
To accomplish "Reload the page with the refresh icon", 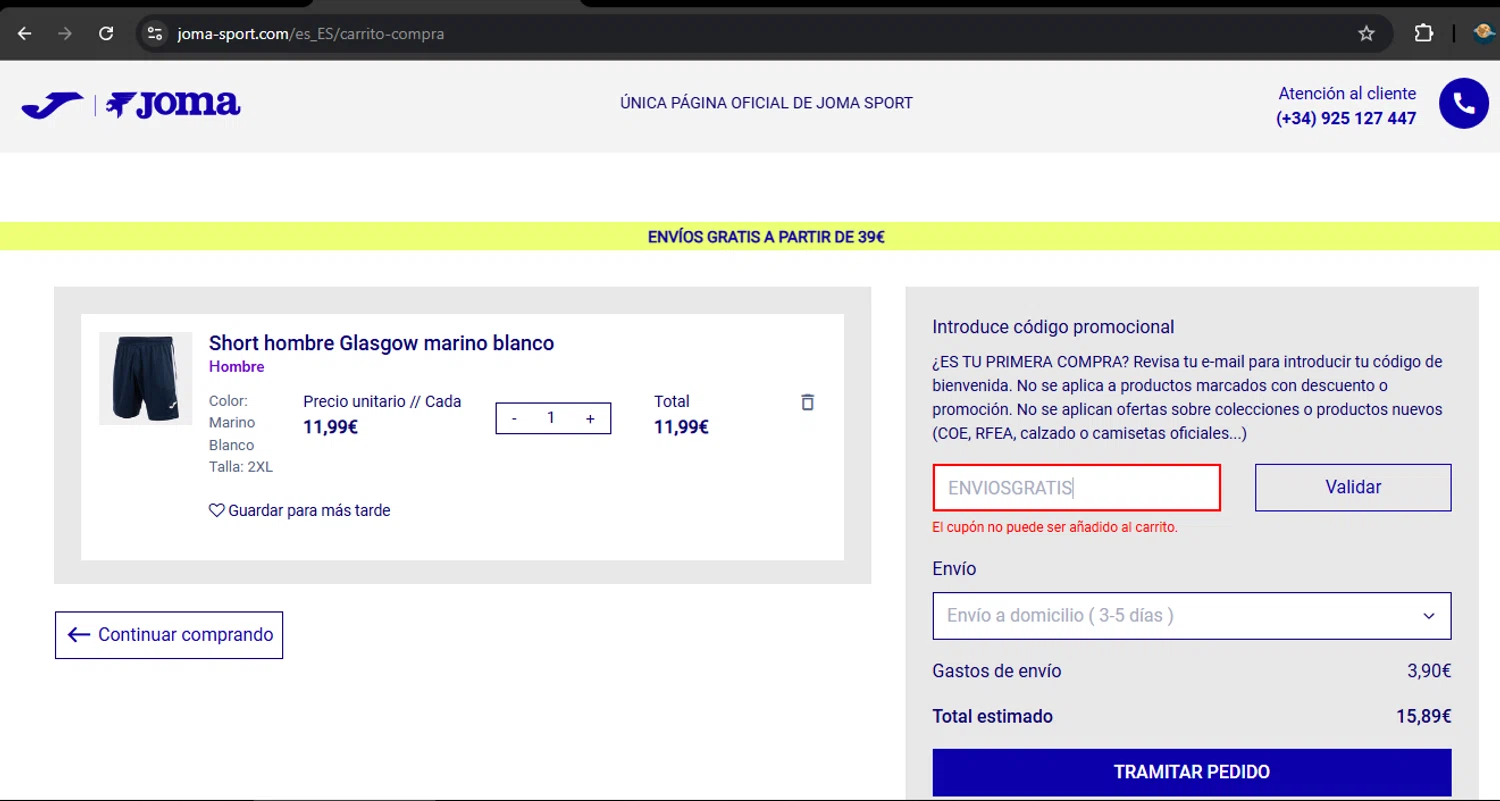I will click(106, 34).
